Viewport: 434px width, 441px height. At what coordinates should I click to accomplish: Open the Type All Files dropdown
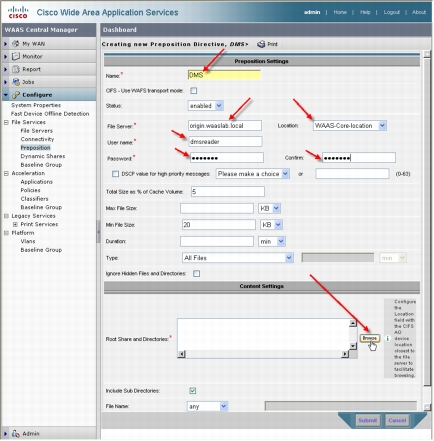tap(238, 258)
